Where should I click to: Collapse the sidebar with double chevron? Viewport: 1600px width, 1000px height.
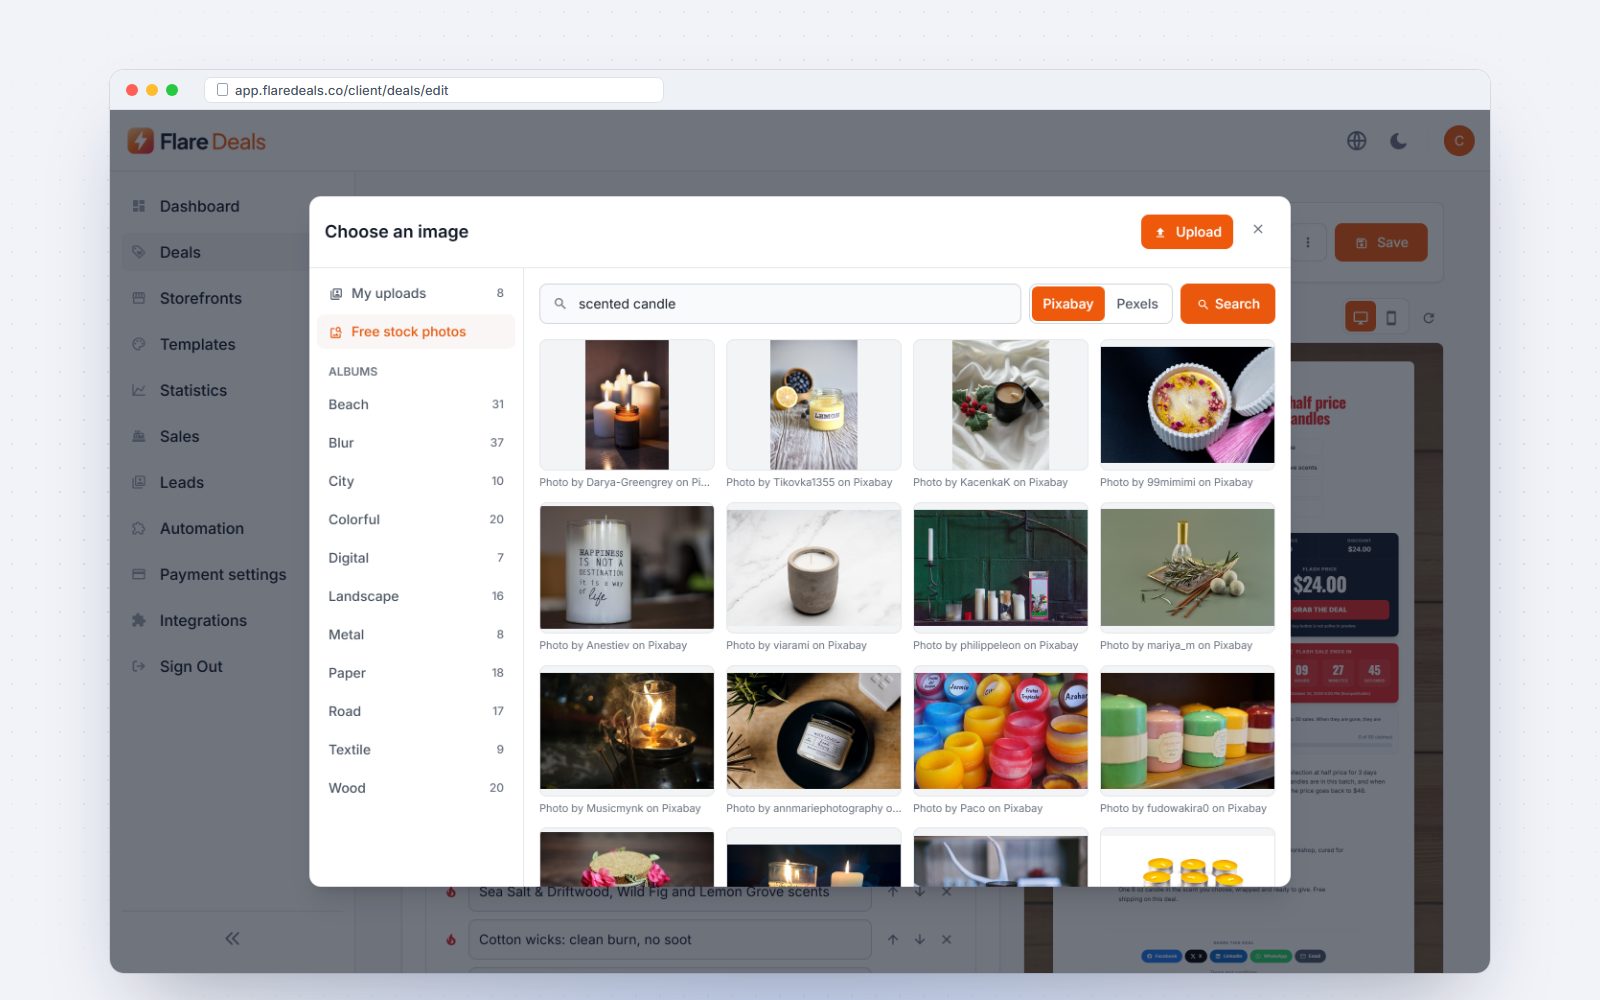[x=232, y=938]
